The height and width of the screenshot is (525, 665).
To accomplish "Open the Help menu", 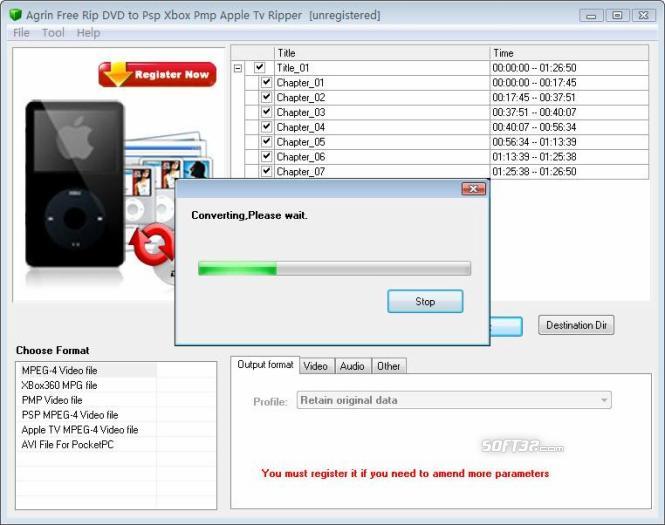I will click(x=88, y=33).
